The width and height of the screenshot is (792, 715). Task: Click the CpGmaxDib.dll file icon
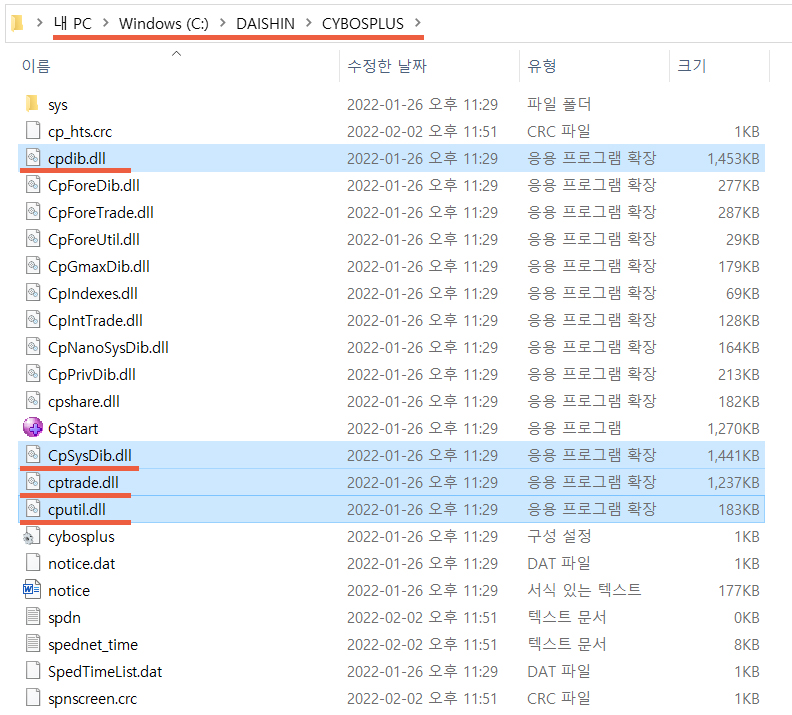tap(33, 266)
